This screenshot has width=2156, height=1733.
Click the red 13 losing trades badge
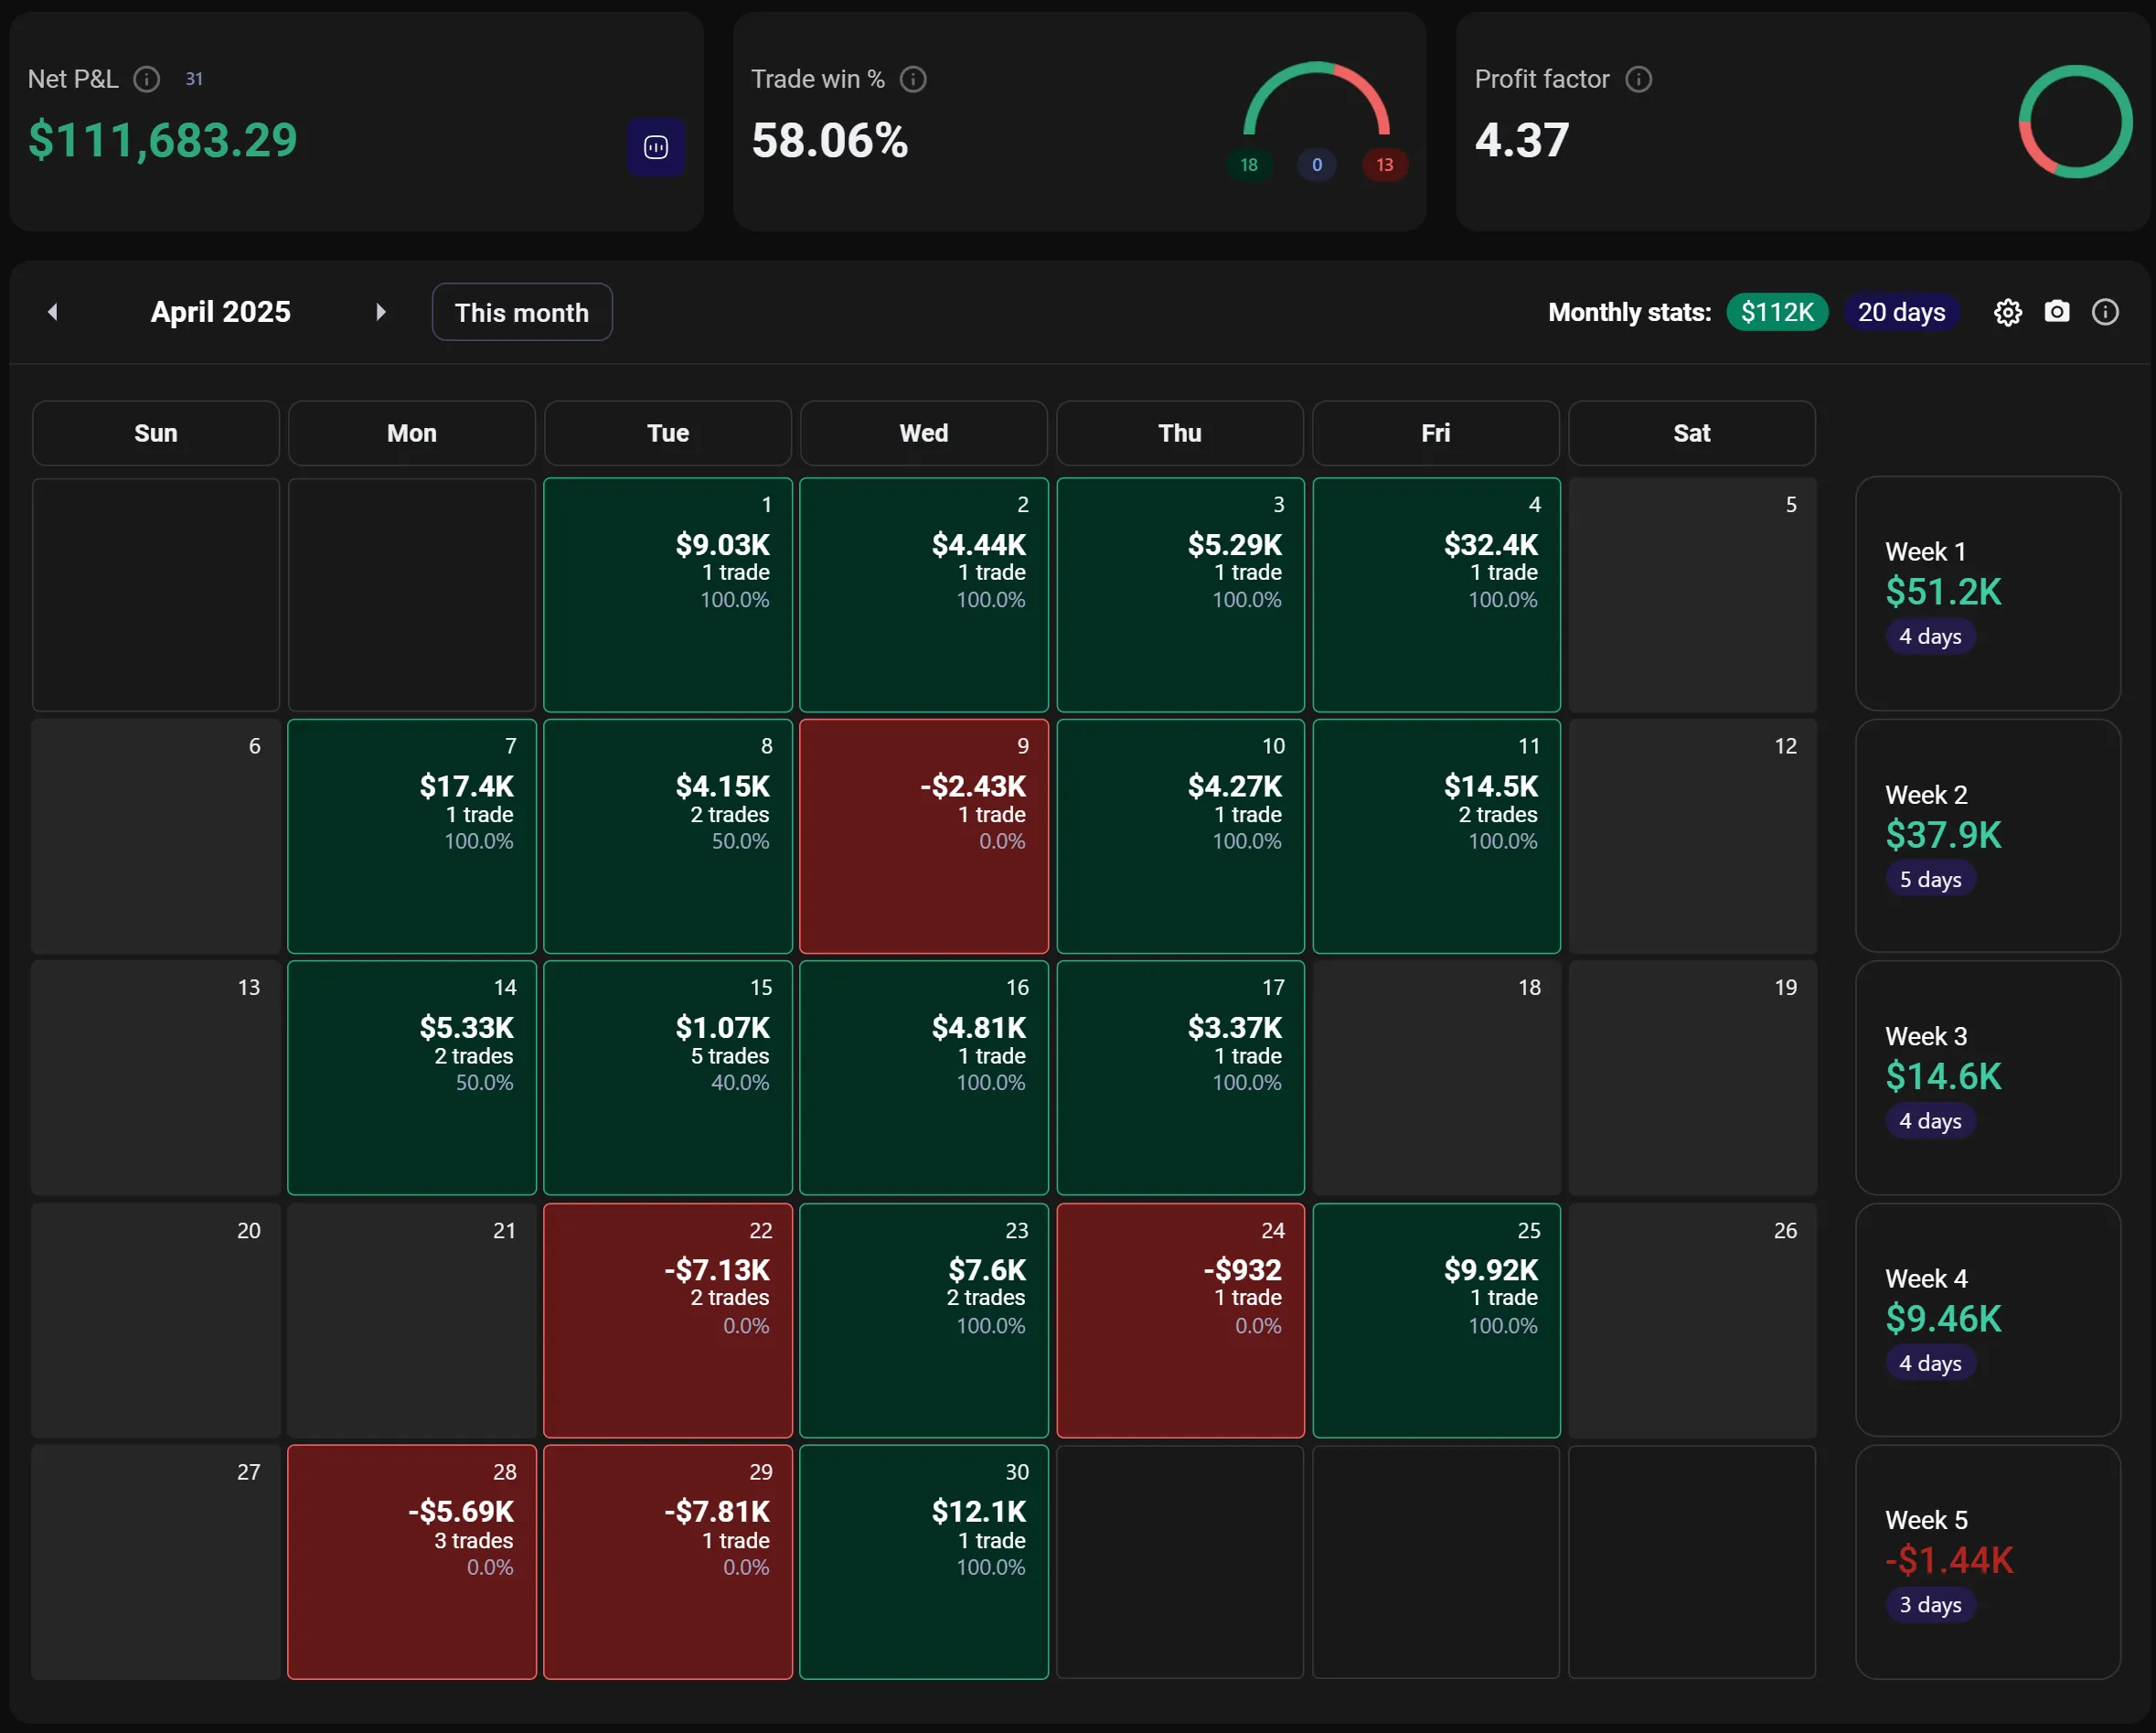tap(1384, 165)
